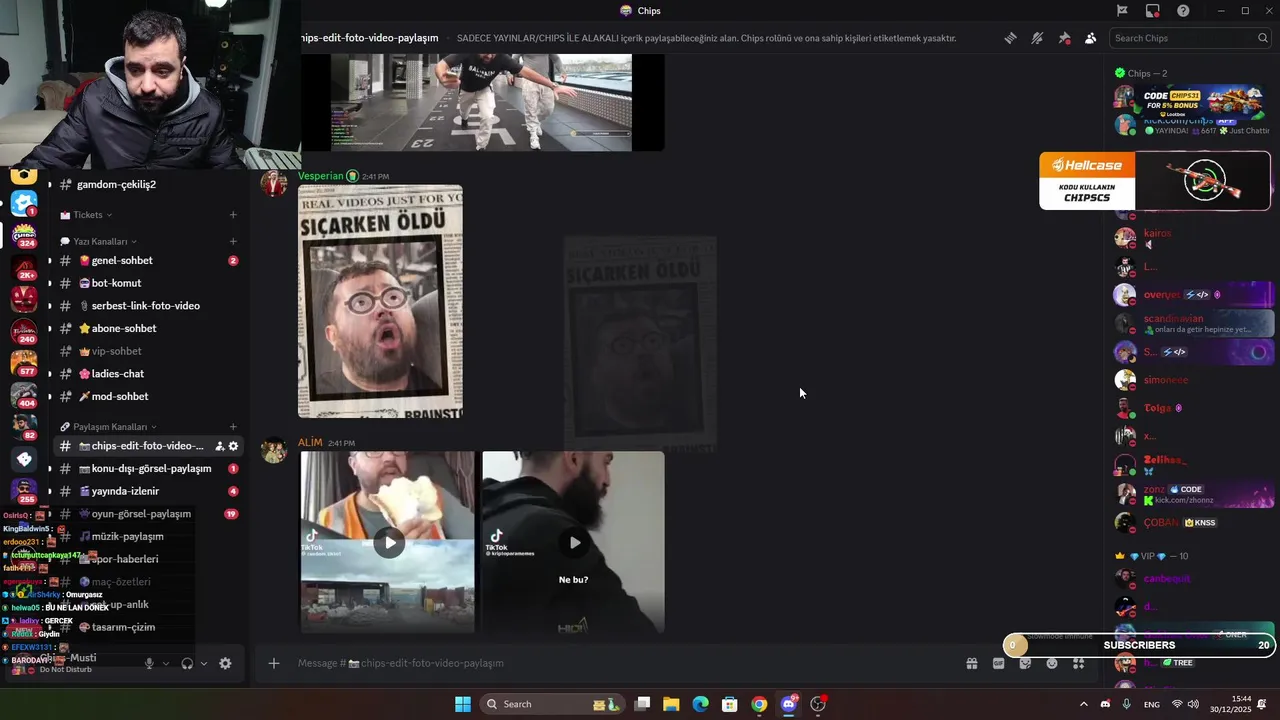Screen dimensions: 1280x720
Task: Open the gift icon in message bar
Action: (971, 663)
